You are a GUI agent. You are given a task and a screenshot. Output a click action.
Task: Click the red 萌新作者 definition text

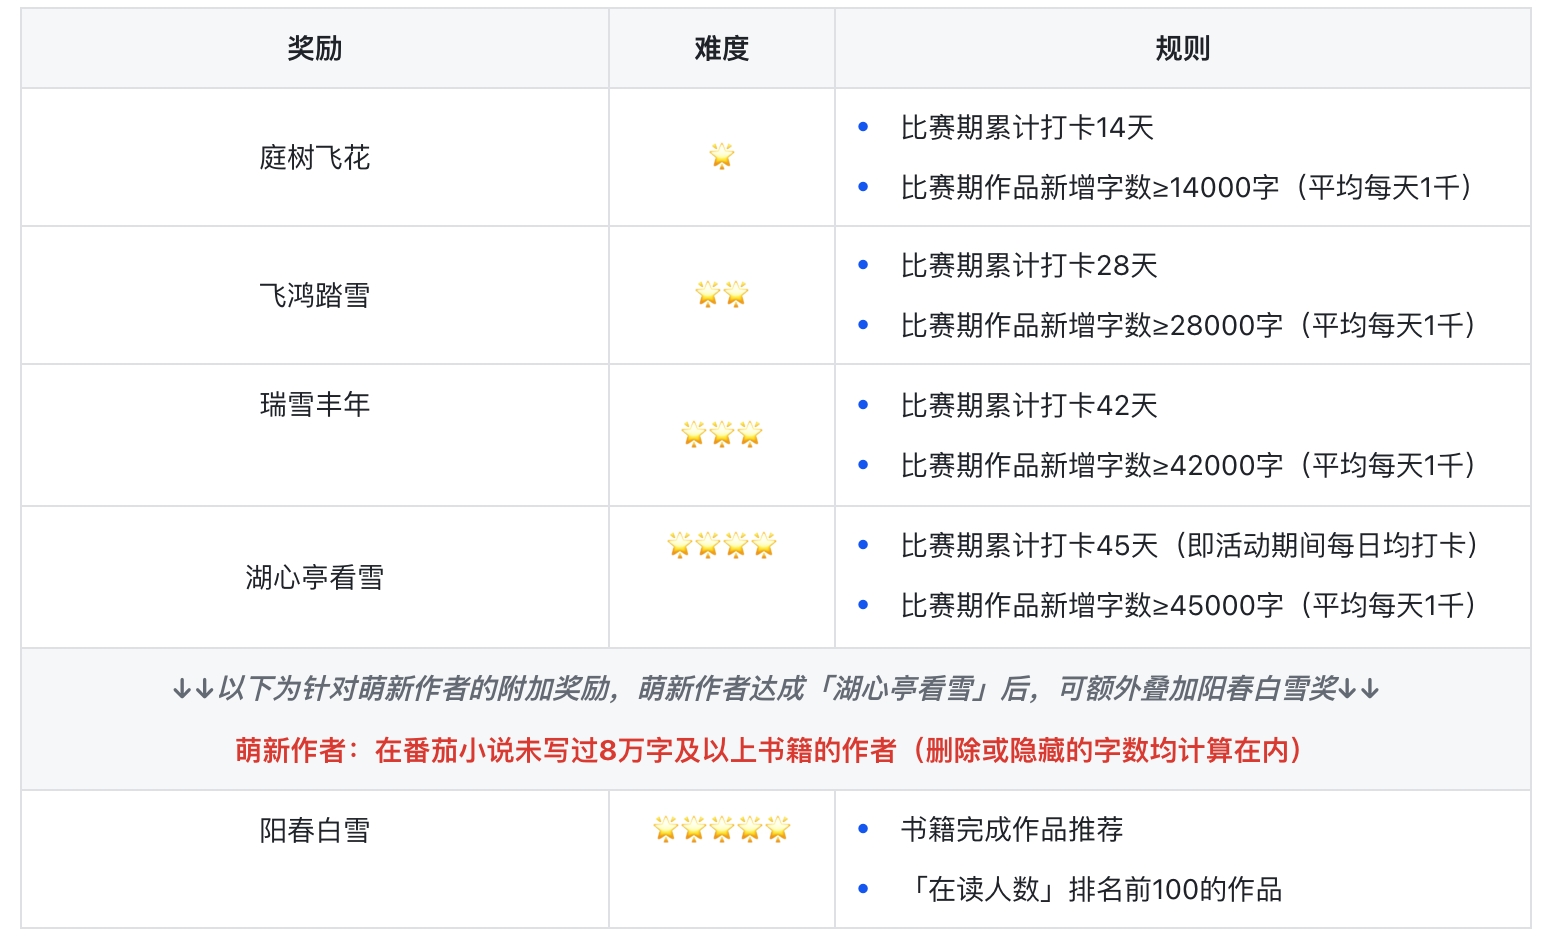[770, 750]
